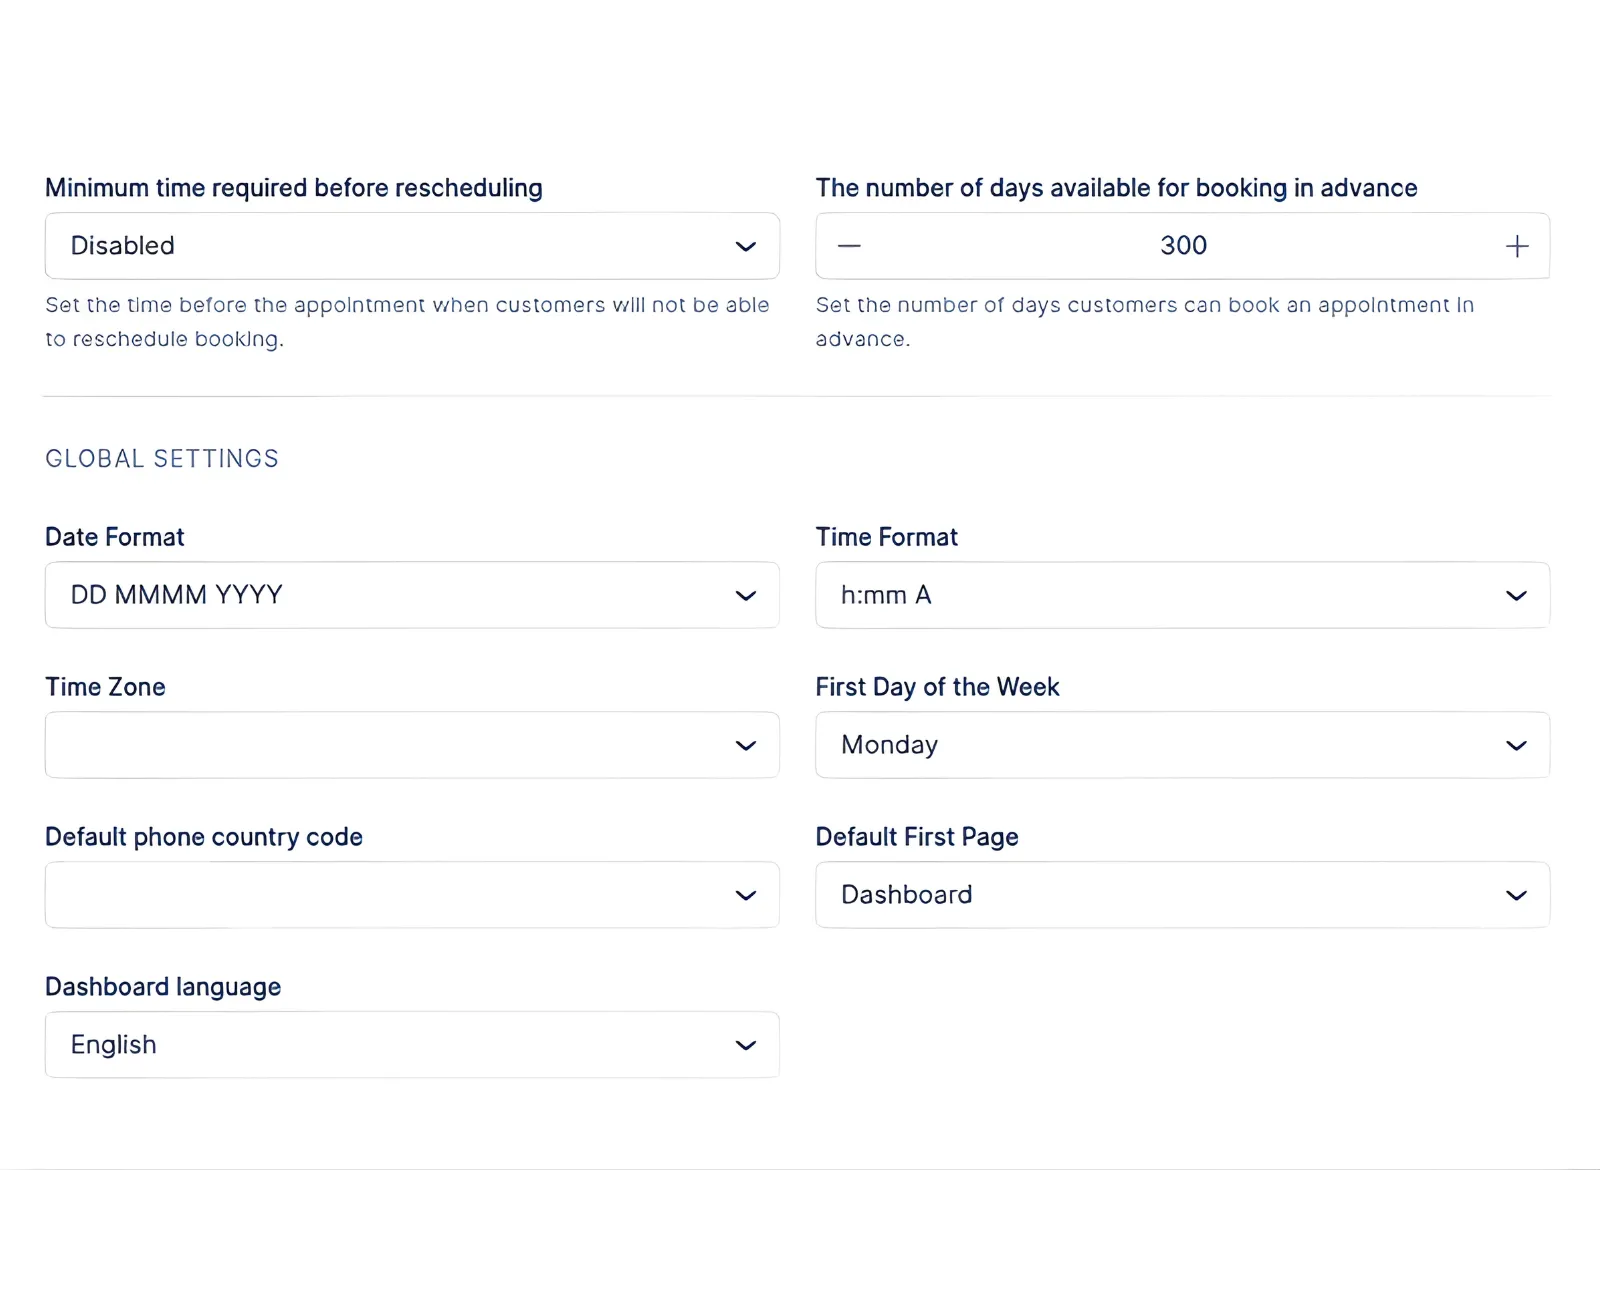This screenshot has width=1600, height=1300.
Task: Click the chevron on the Time Format field
Action: click(1516, 595)
